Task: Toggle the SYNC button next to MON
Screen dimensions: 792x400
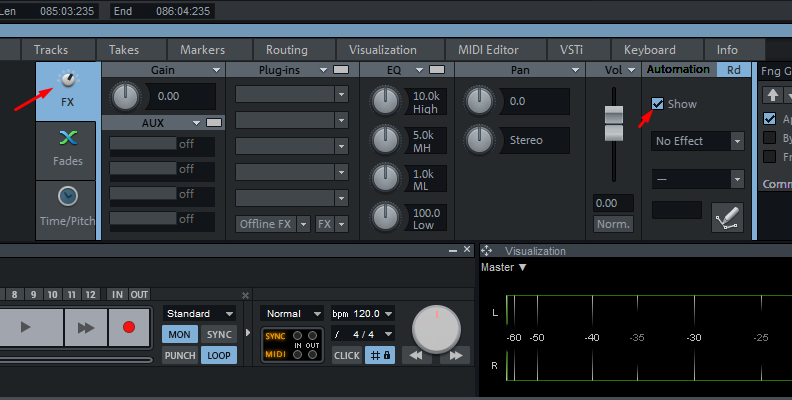Action: 219,334
